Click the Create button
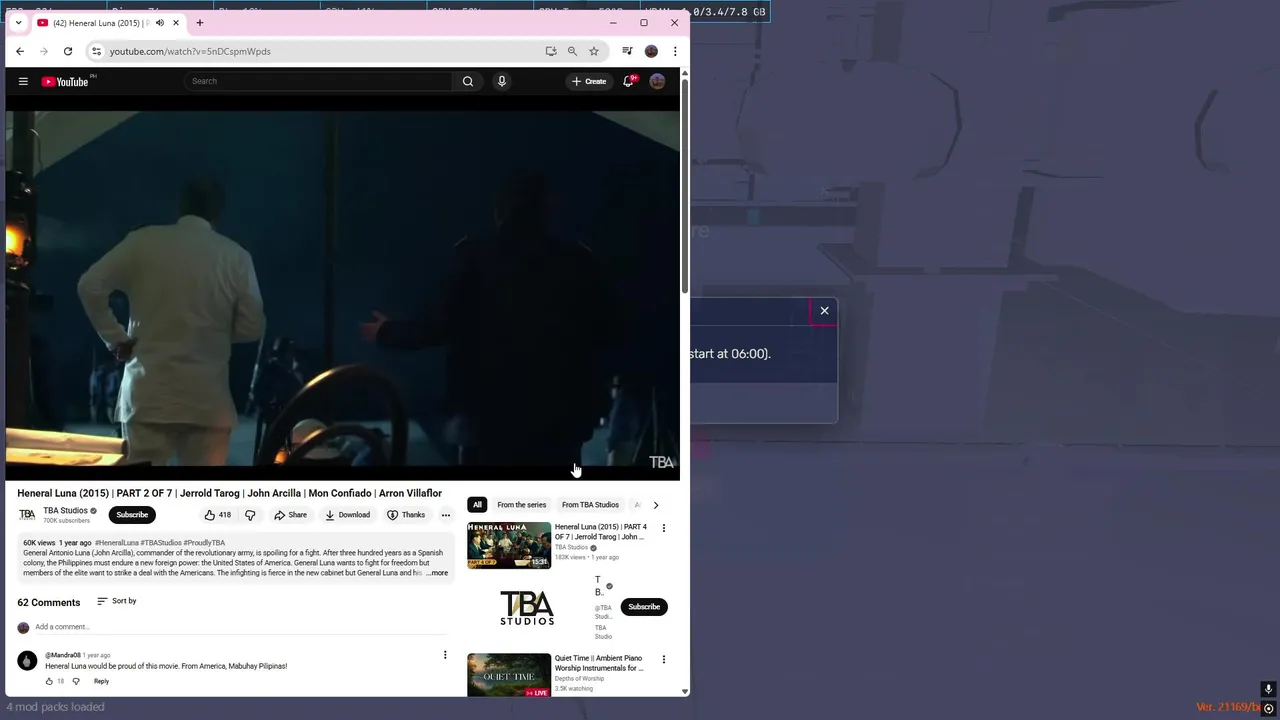Viewport: 1280px width, 720px height. click(588, 81)
